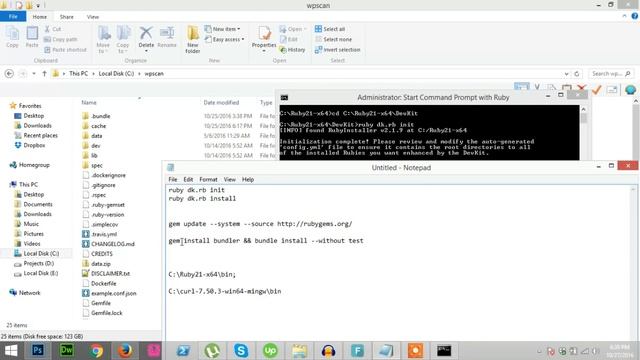Click the Rename icon in ribbon

point(167,38)
